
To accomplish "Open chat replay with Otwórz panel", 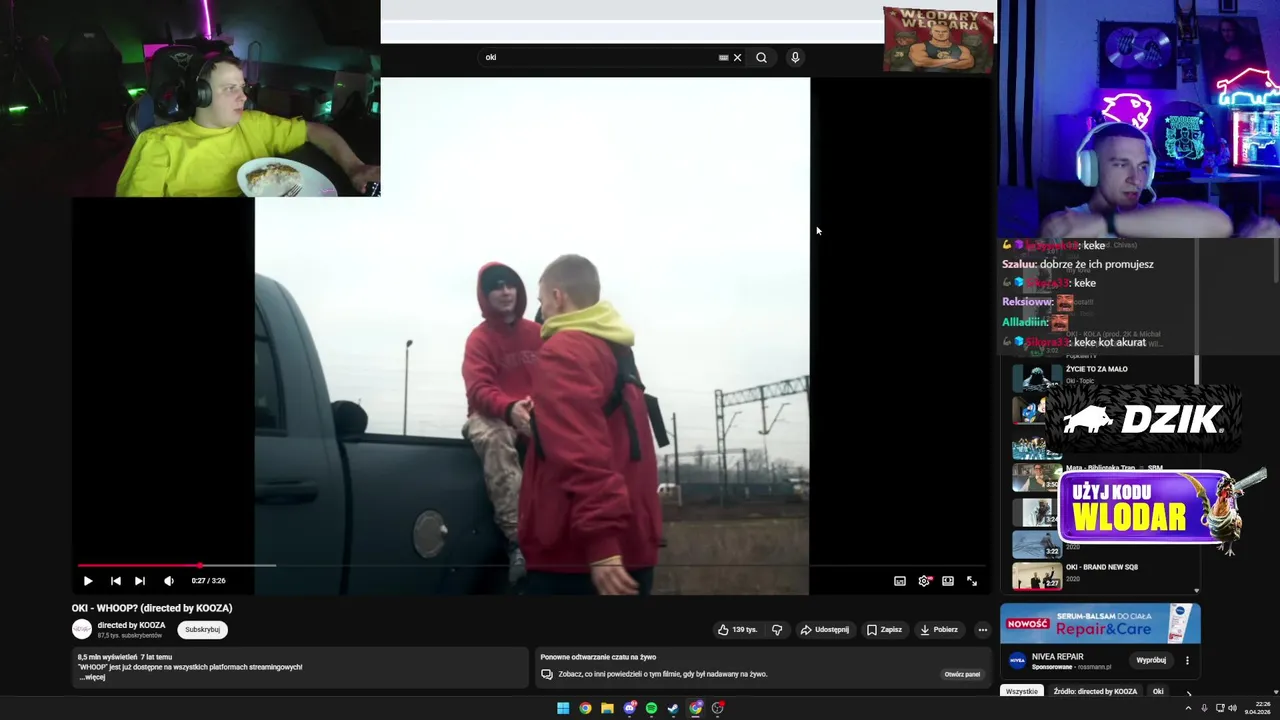I will [962, 674].
